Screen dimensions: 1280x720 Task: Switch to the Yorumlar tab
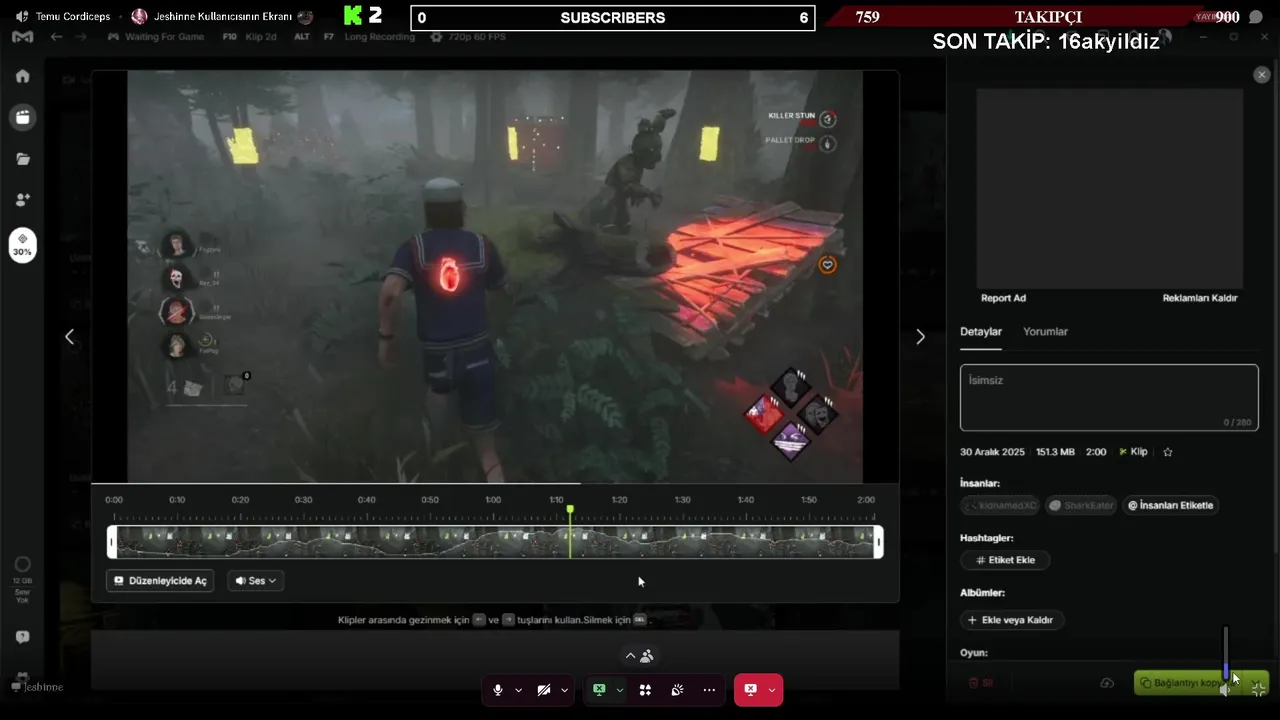[1045, 331]
